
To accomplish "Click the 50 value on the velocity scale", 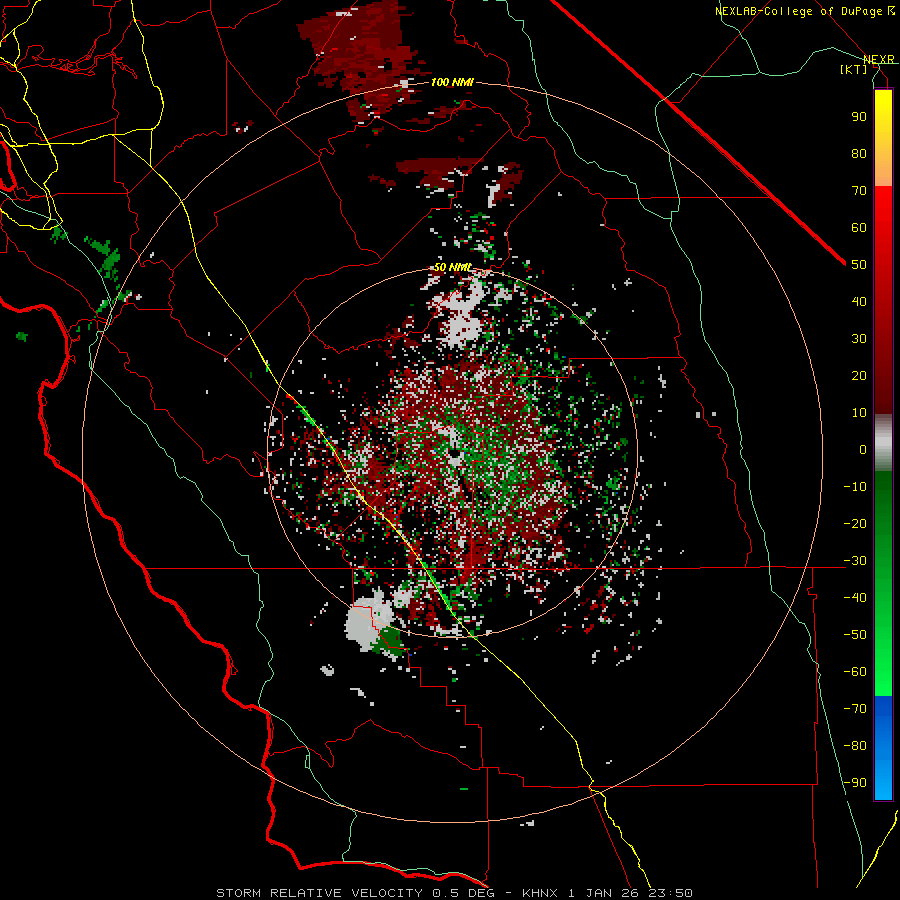I will point(859,265).
